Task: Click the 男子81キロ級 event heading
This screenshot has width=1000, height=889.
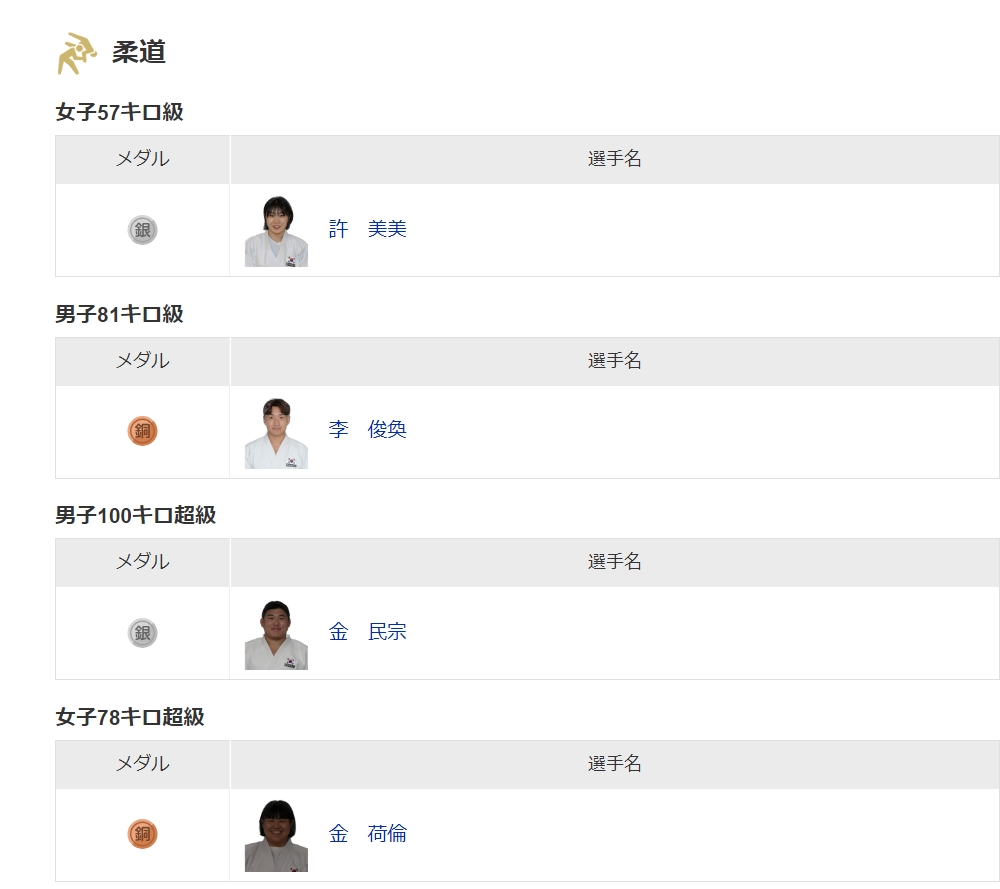Action: (x=119, y=314)
